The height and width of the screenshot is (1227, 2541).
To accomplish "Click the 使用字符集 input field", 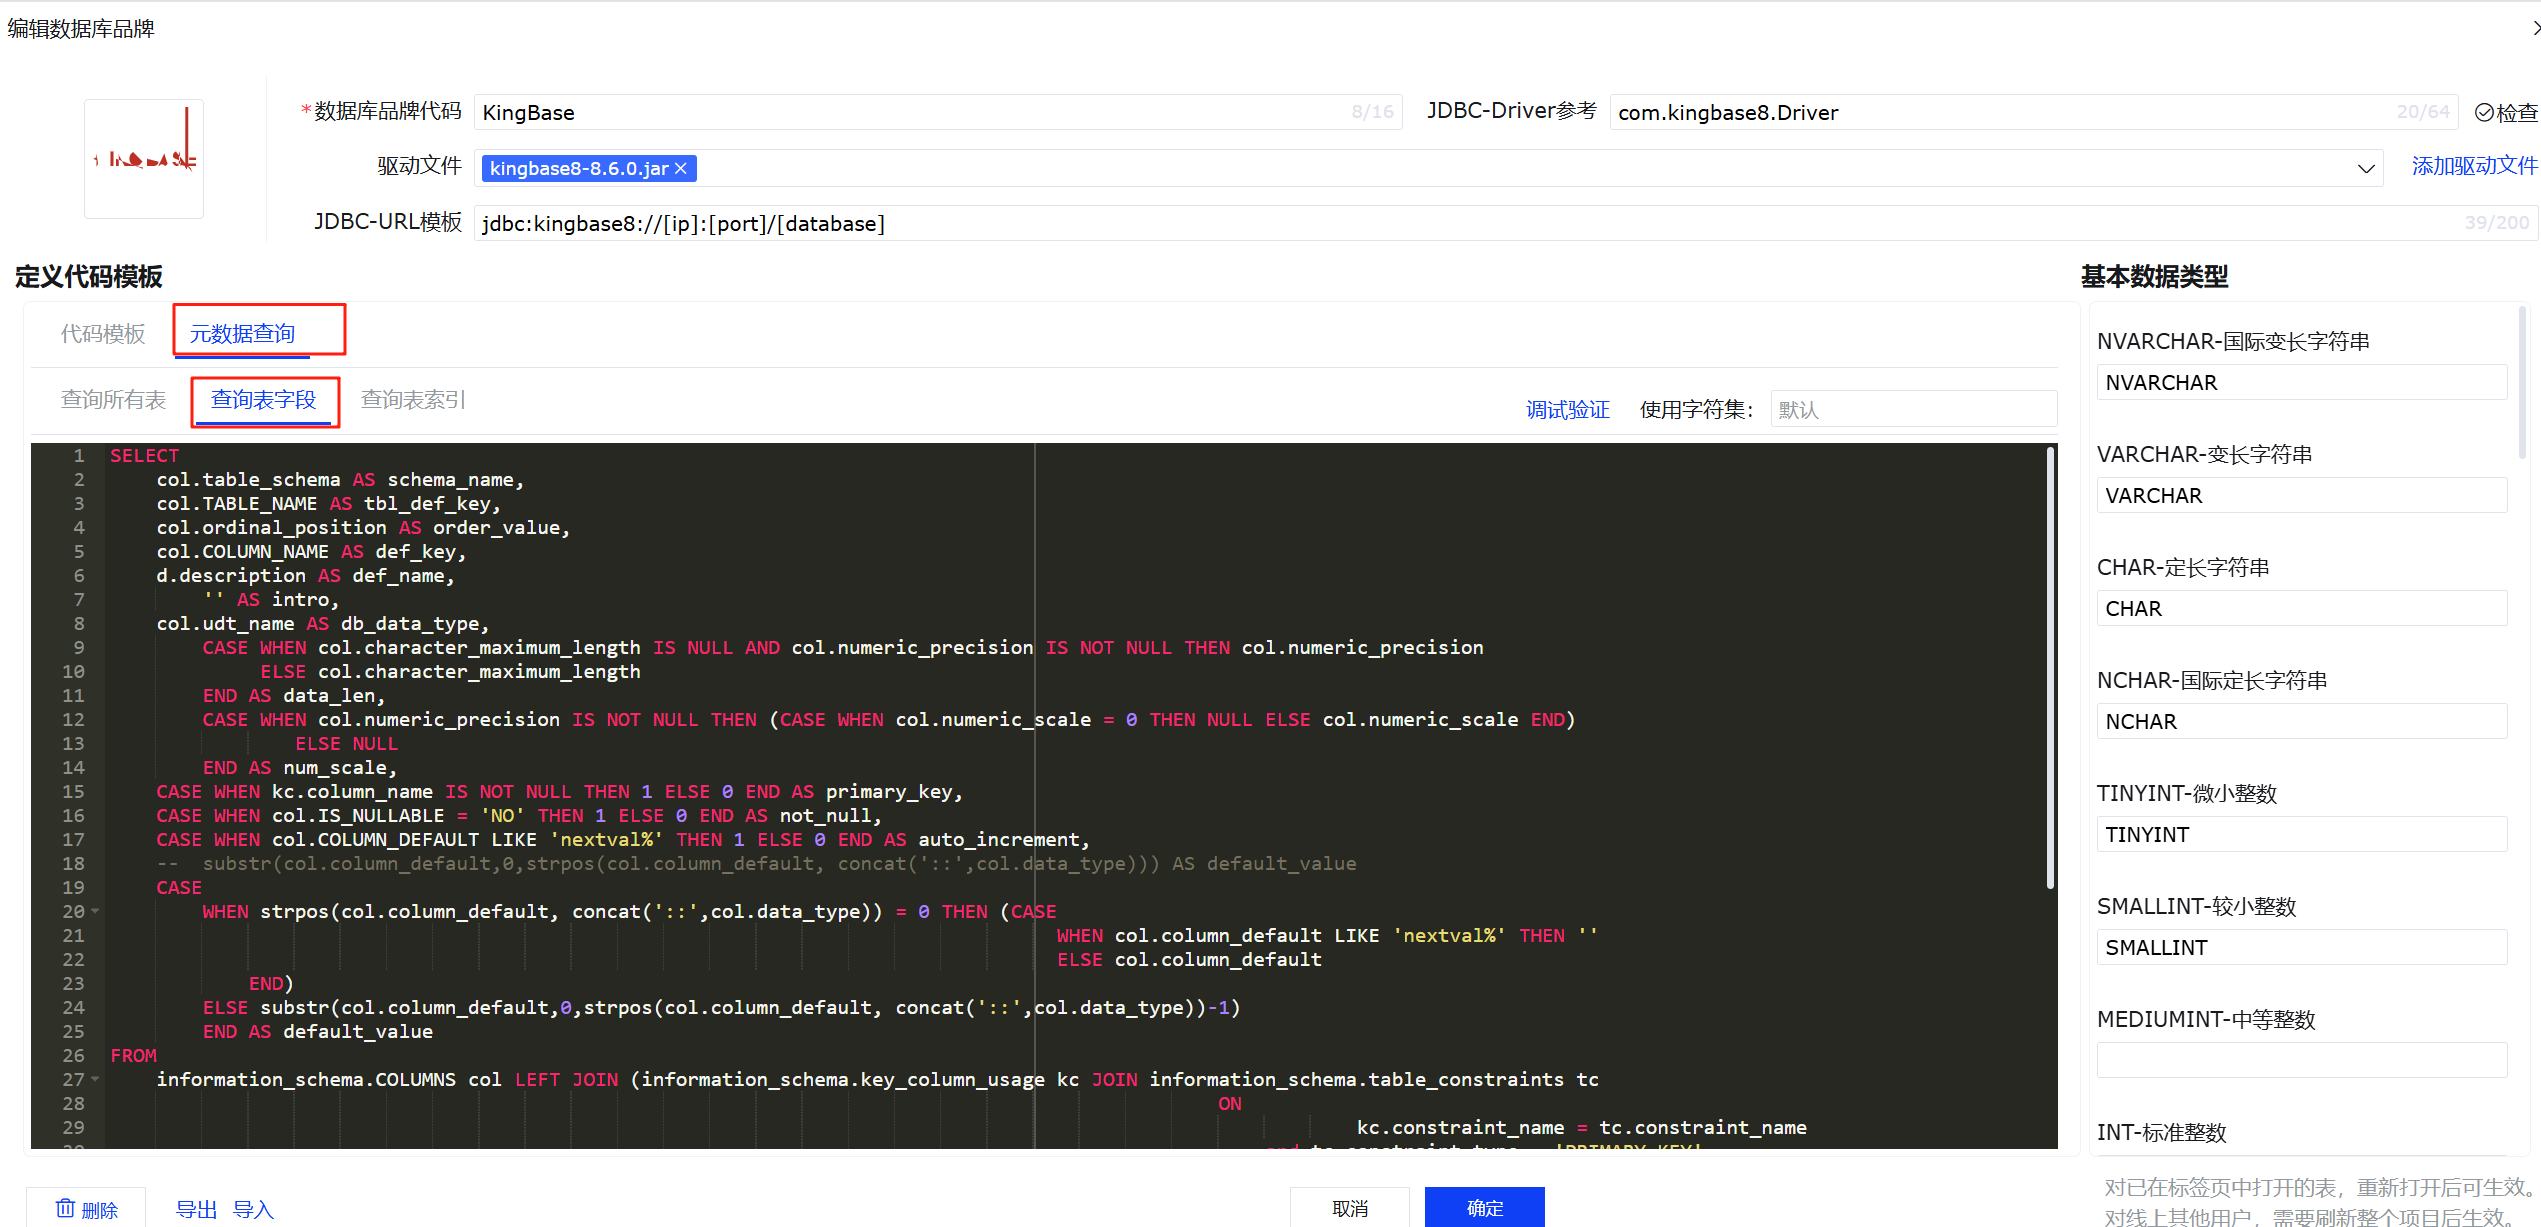I will tap(1912, 410).
